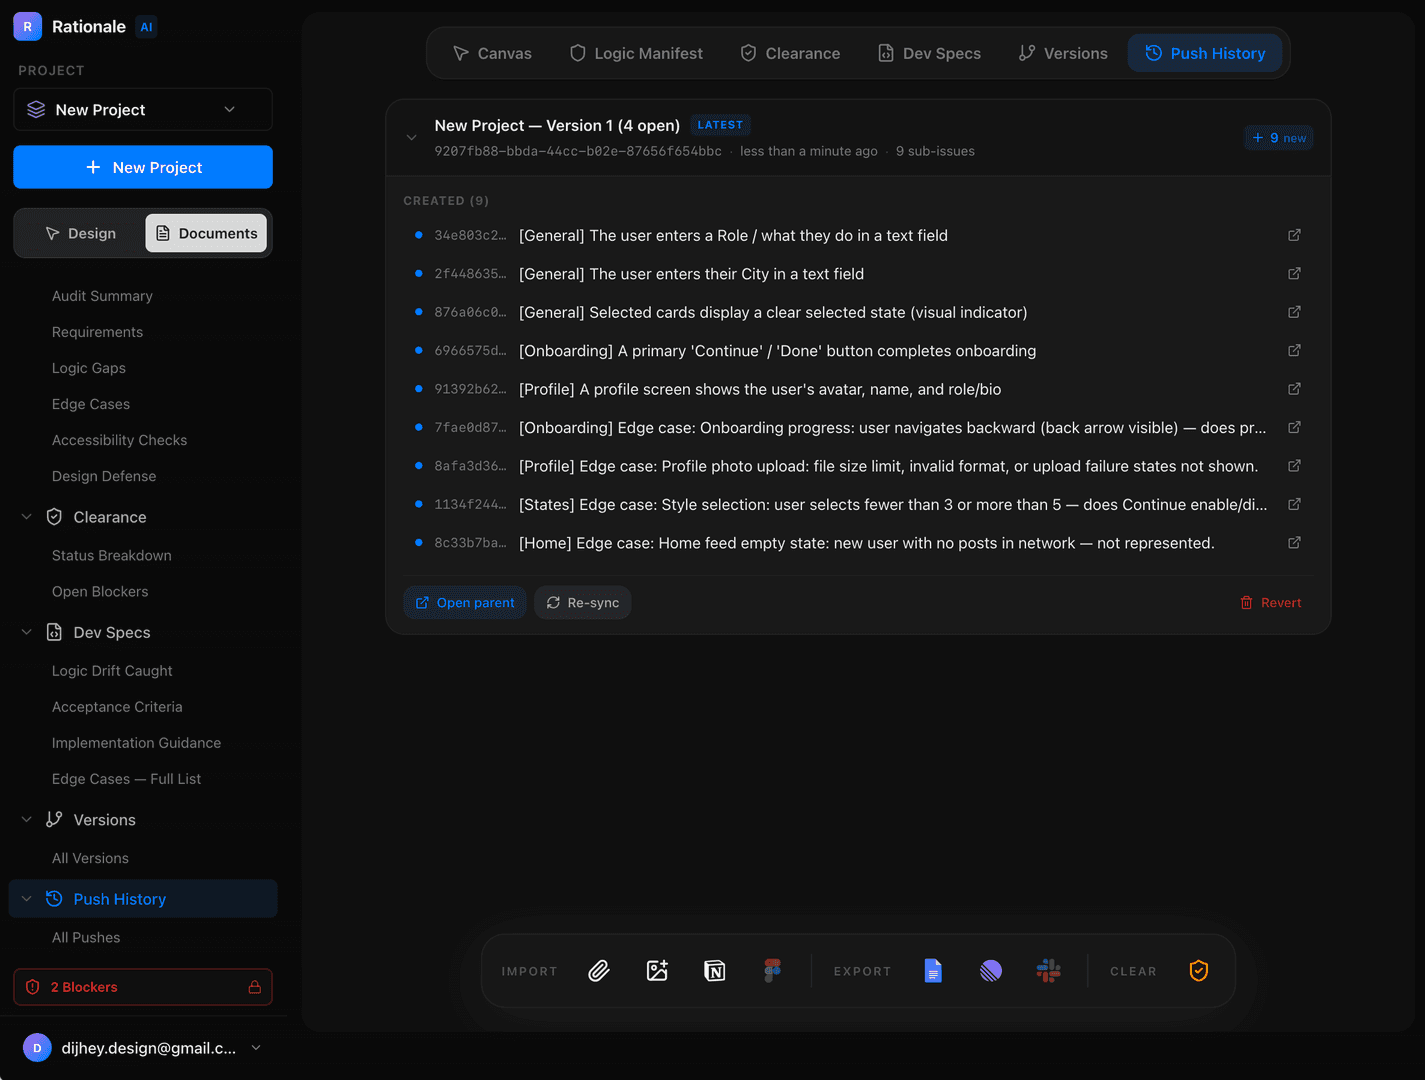Click issue 'Home feed empty state' text

click(x=866, y=543)
